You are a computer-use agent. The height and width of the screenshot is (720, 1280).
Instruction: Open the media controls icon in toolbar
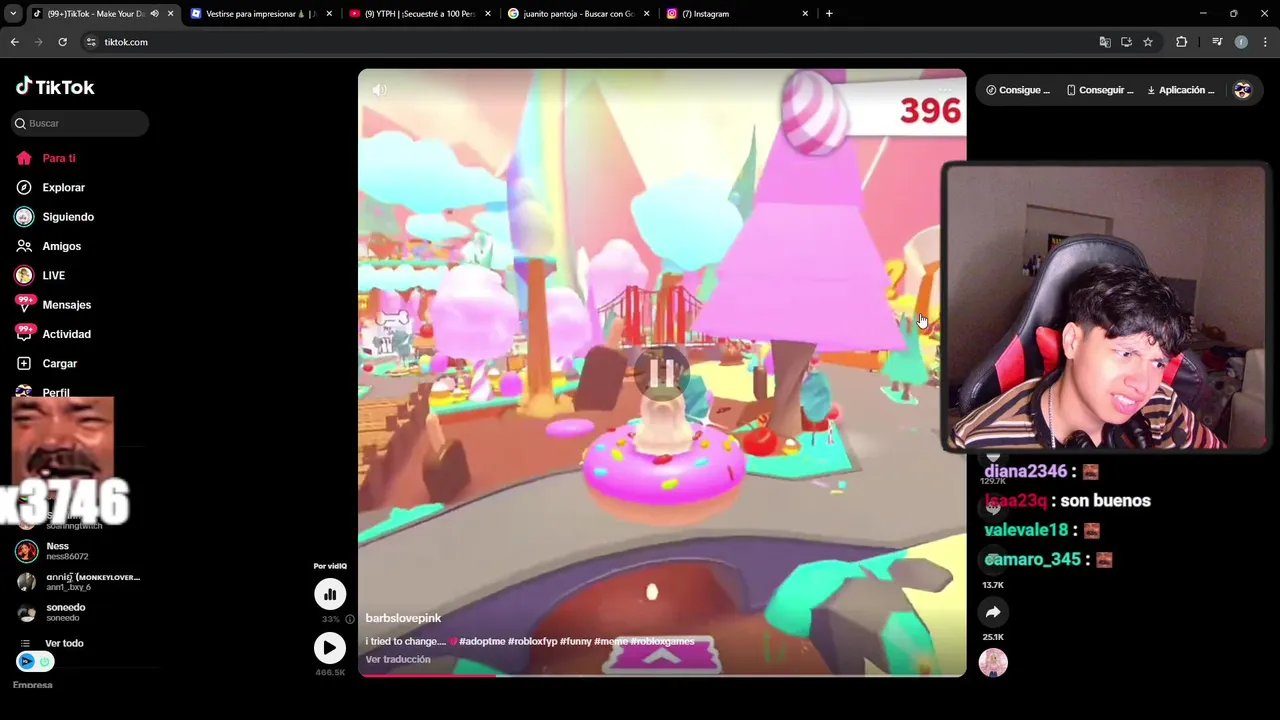pos(1217,42)
